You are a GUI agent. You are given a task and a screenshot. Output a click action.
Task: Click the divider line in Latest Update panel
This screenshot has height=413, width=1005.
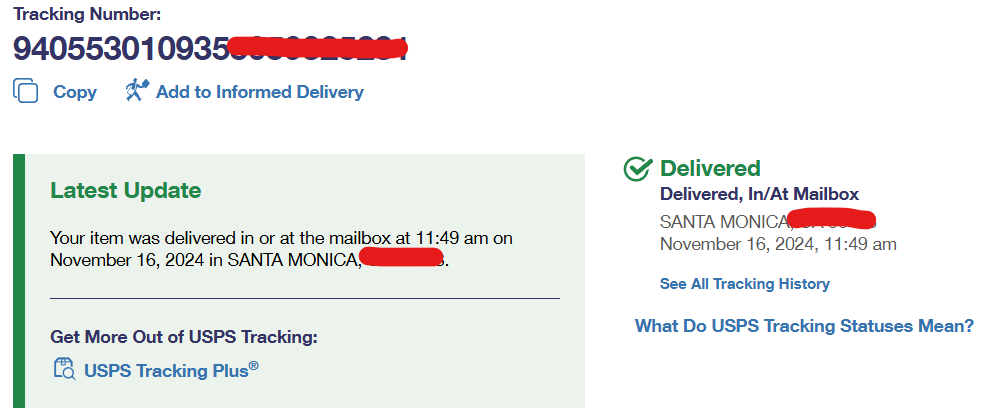[x=304, y=298]
